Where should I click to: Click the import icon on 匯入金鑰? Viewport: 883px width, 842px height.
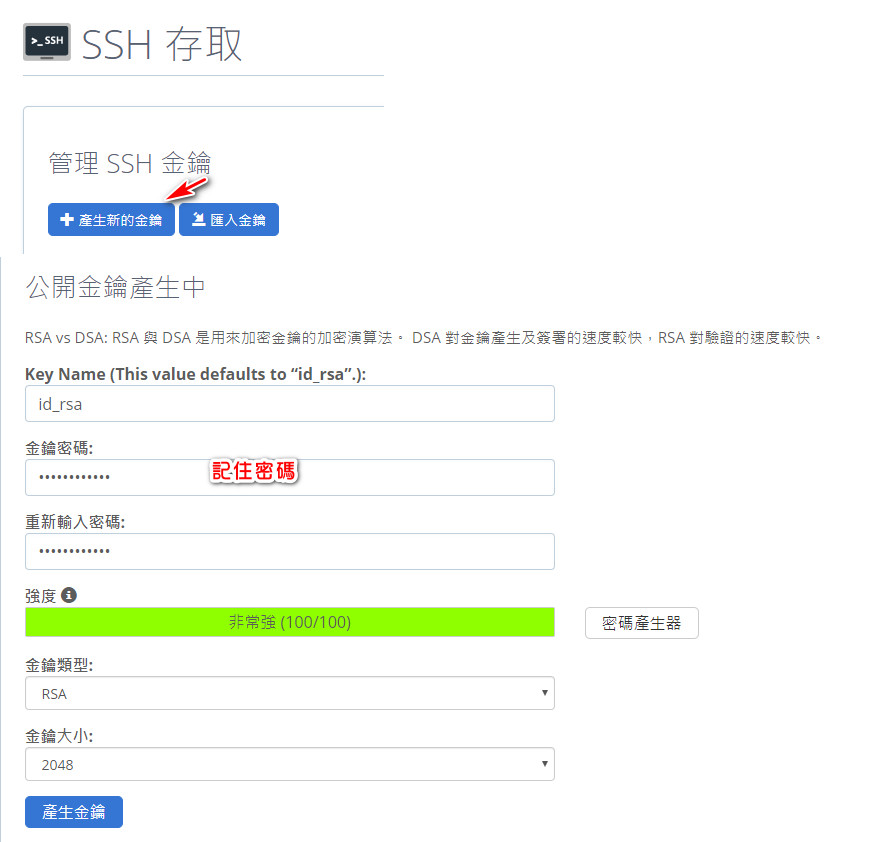pos(198,220)
